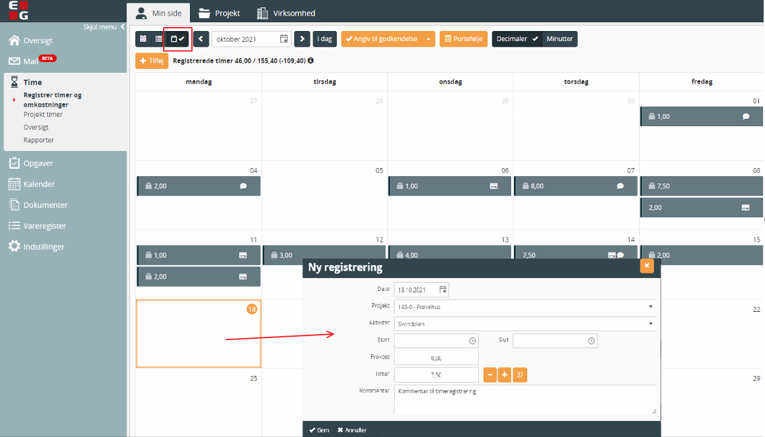765x437 pixels.
Task: Expand the Projekt dropdown
Action: pyautogui.click(x=651, y=307)
